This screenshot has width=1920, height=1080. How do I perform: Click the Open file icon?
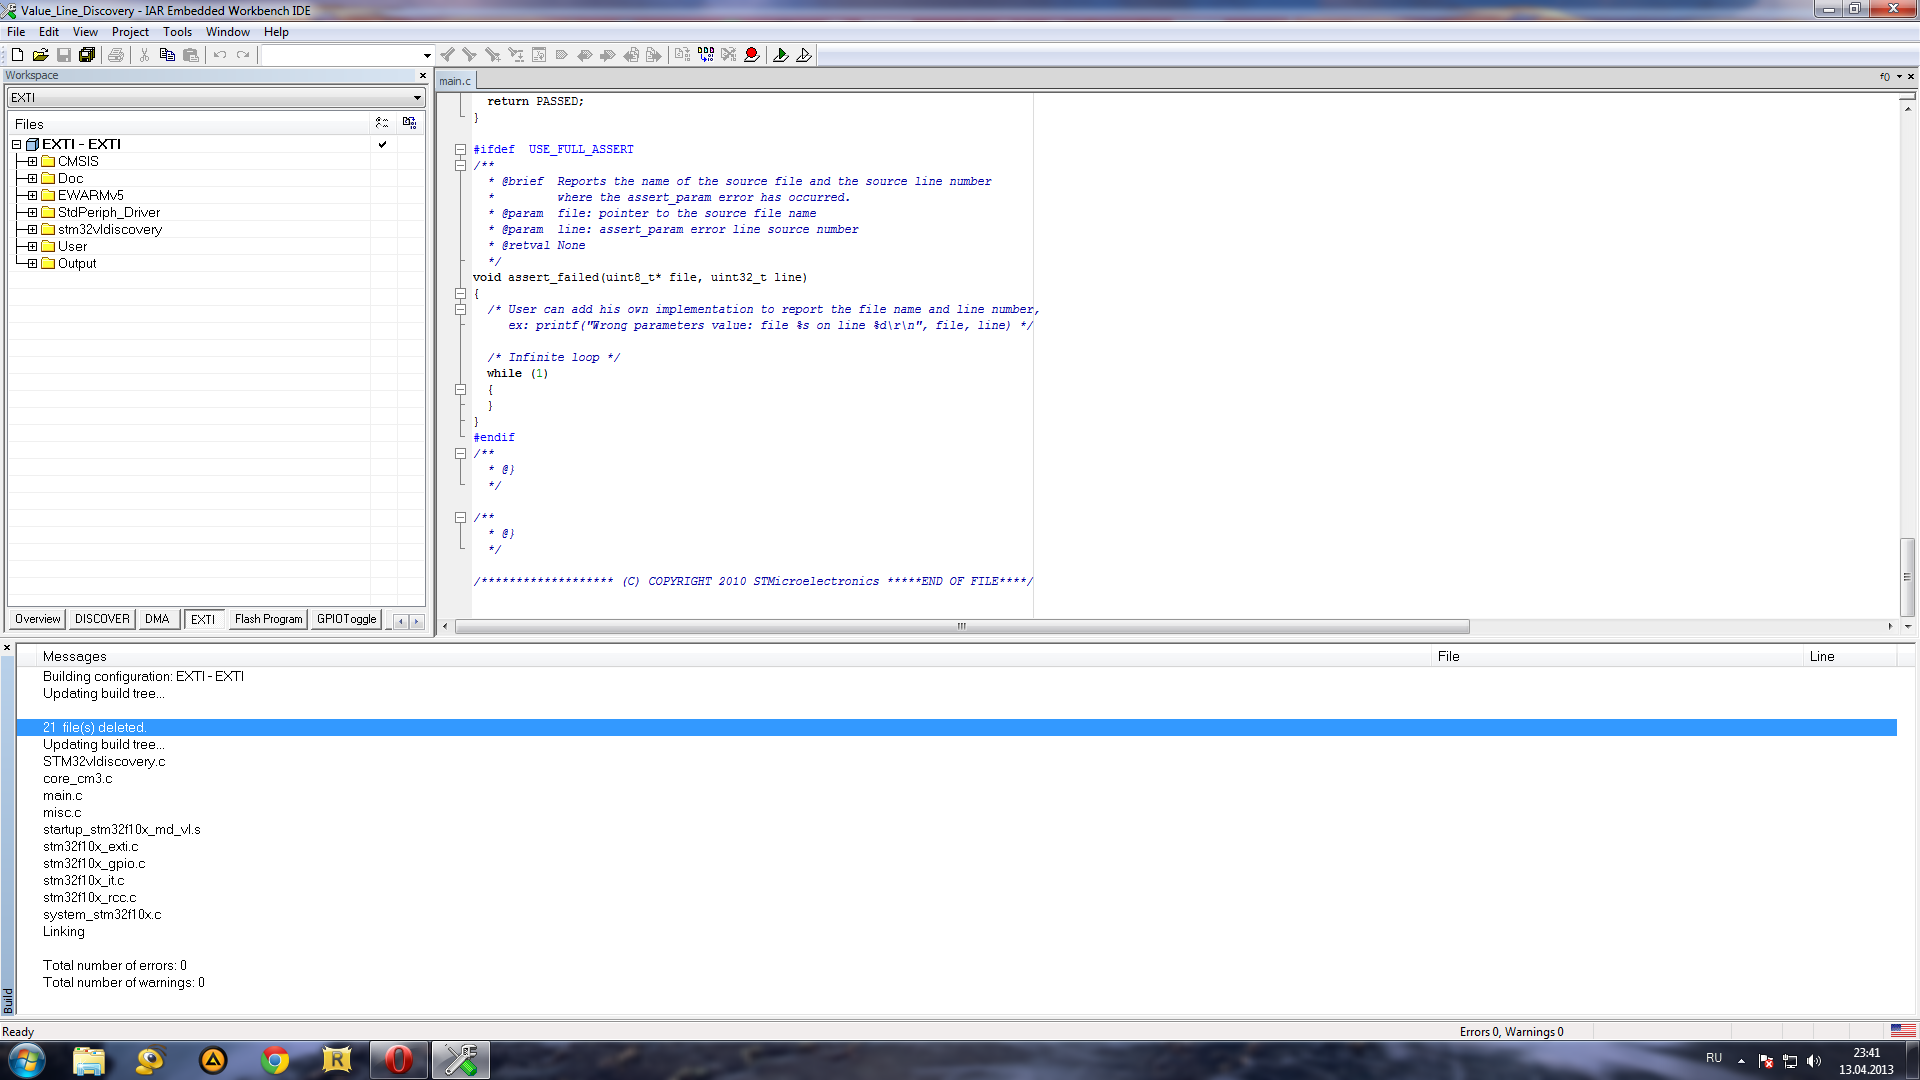pyautogui.click(x=40, y=55)
